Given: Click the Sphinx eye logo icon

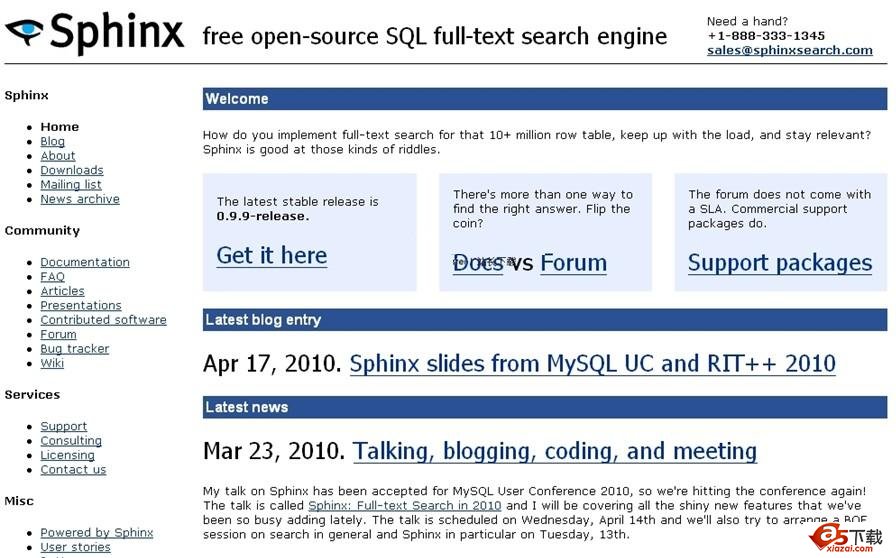Looking at the screenshot, I should click(x=24, y=32).
